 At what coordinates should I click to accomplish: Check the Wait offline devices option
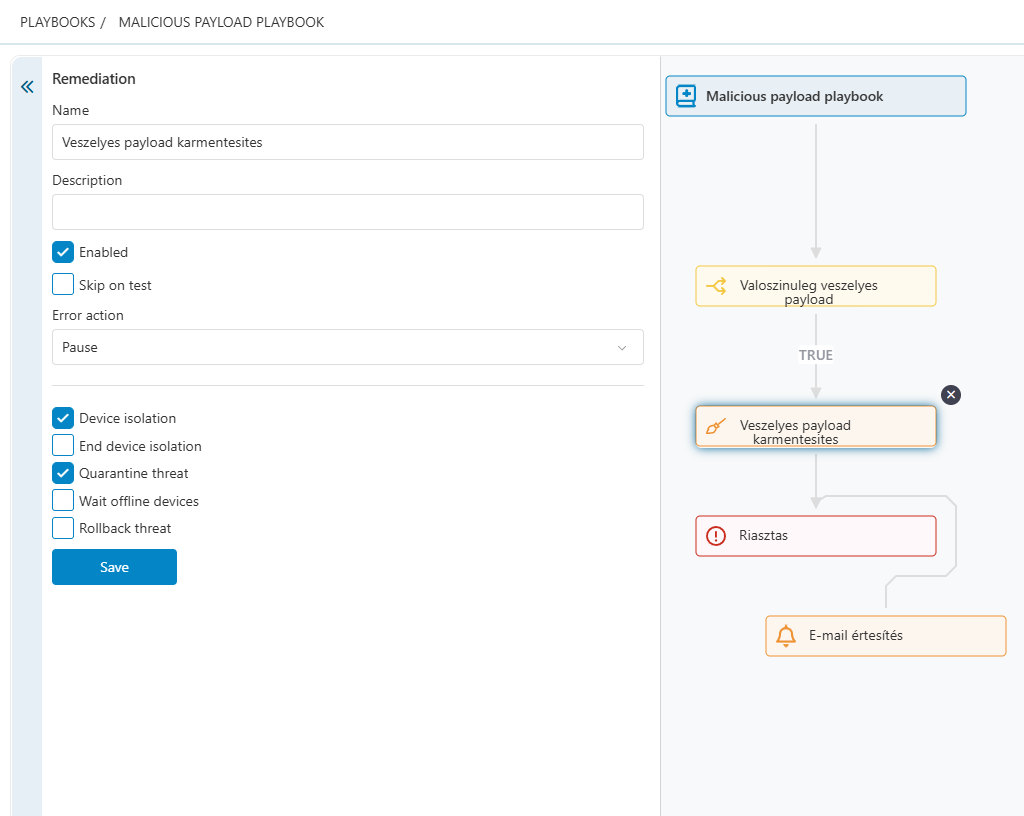pos(63,500)
